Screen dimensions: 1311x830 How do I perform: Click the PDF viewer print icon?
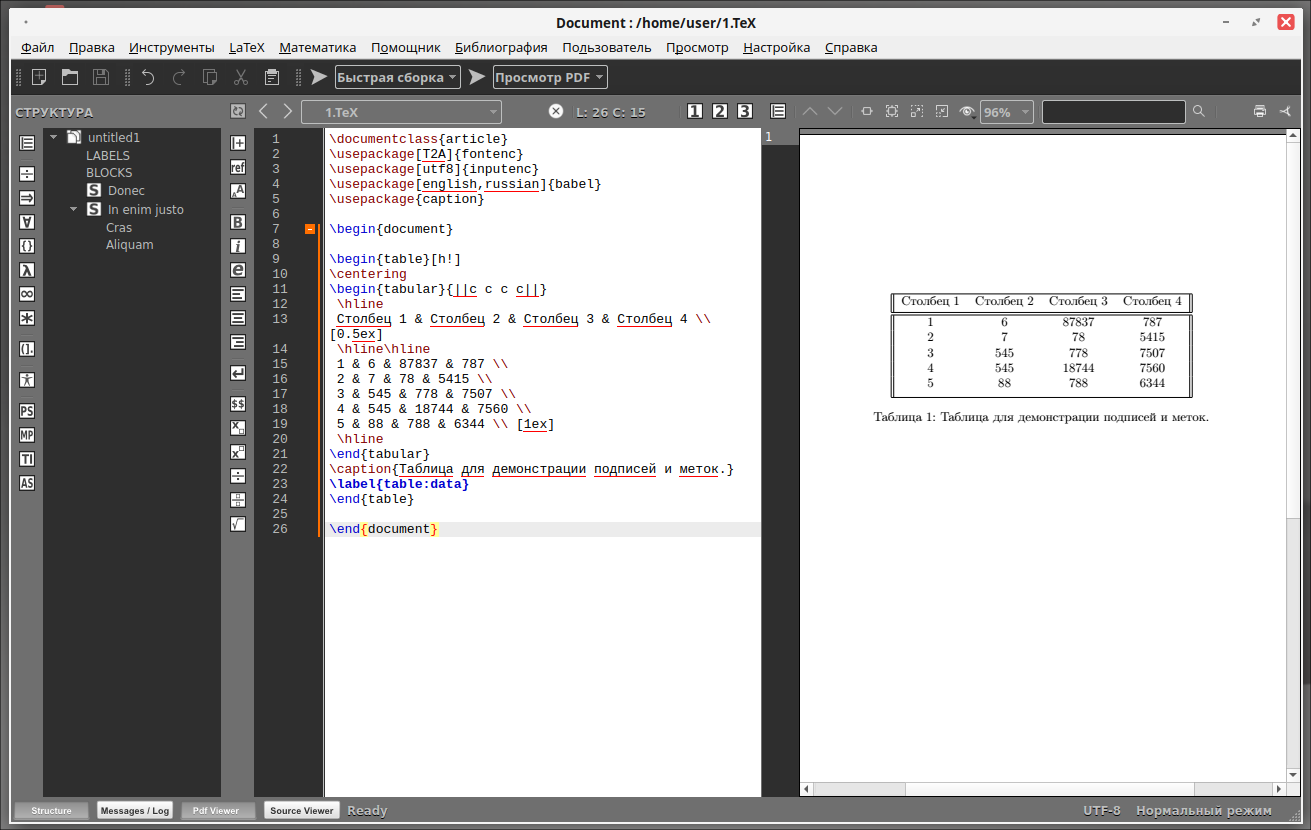point(1259,111)
